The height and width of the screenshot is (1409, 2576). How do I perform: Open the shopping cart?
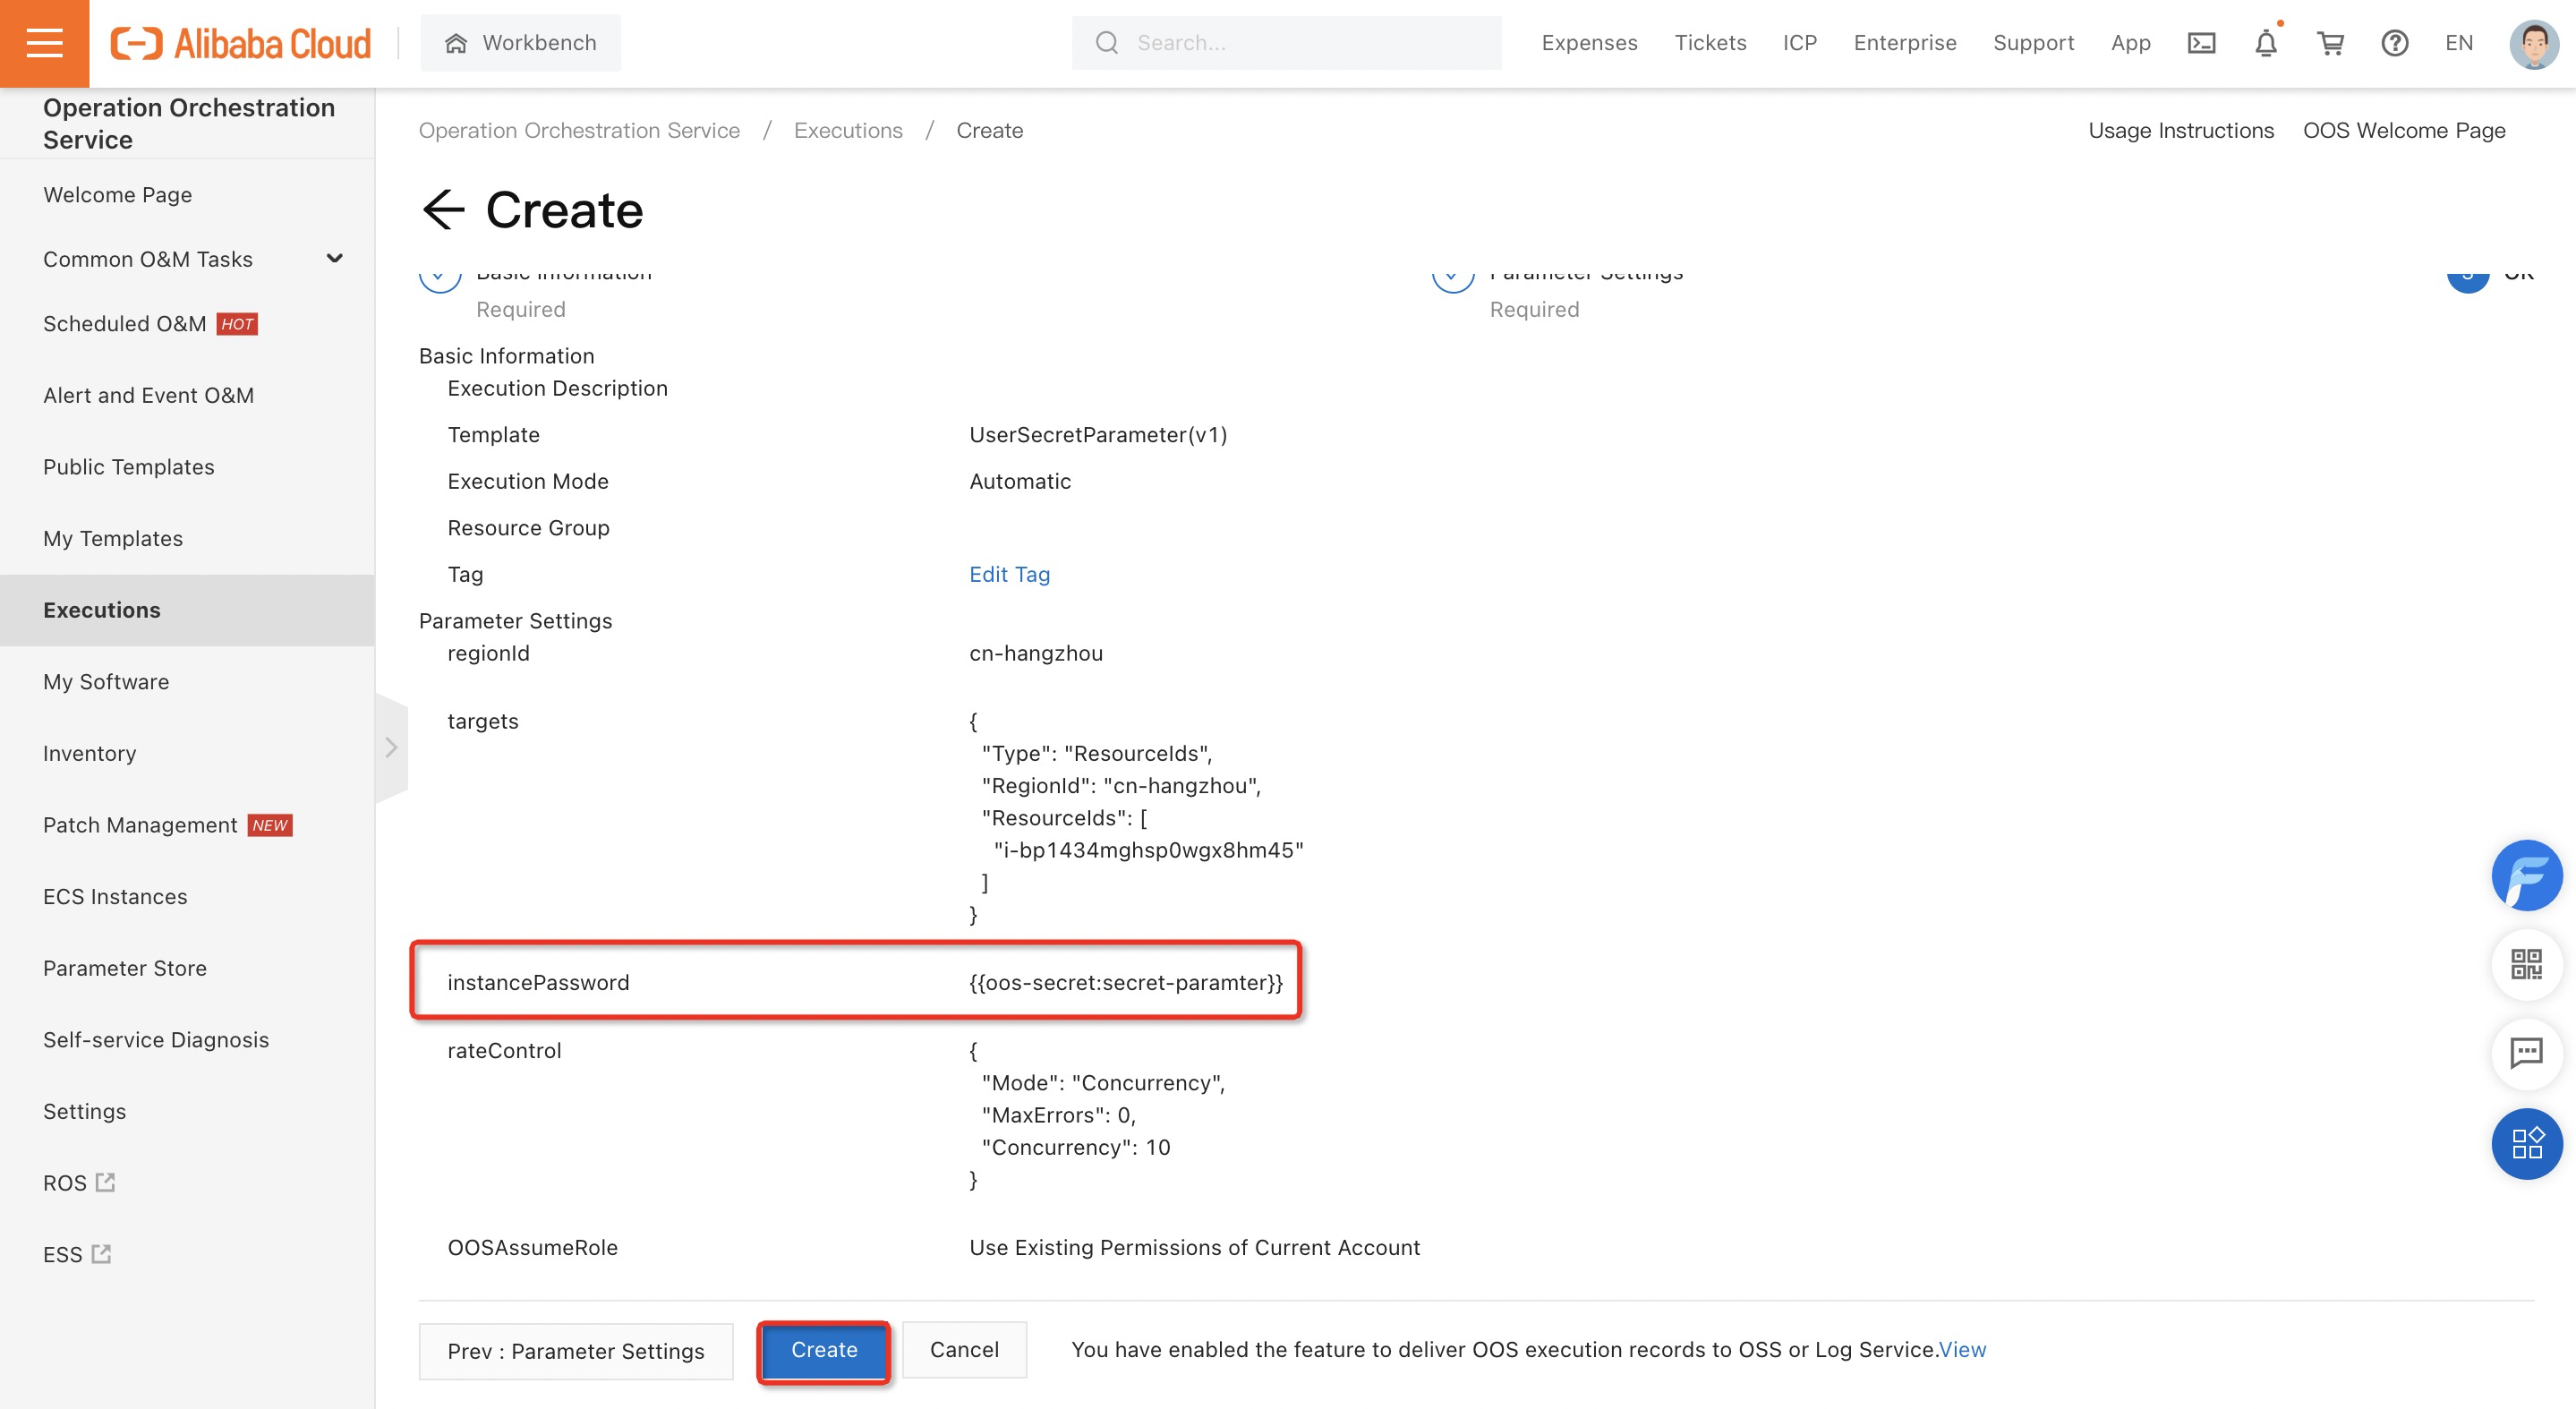2331,43
